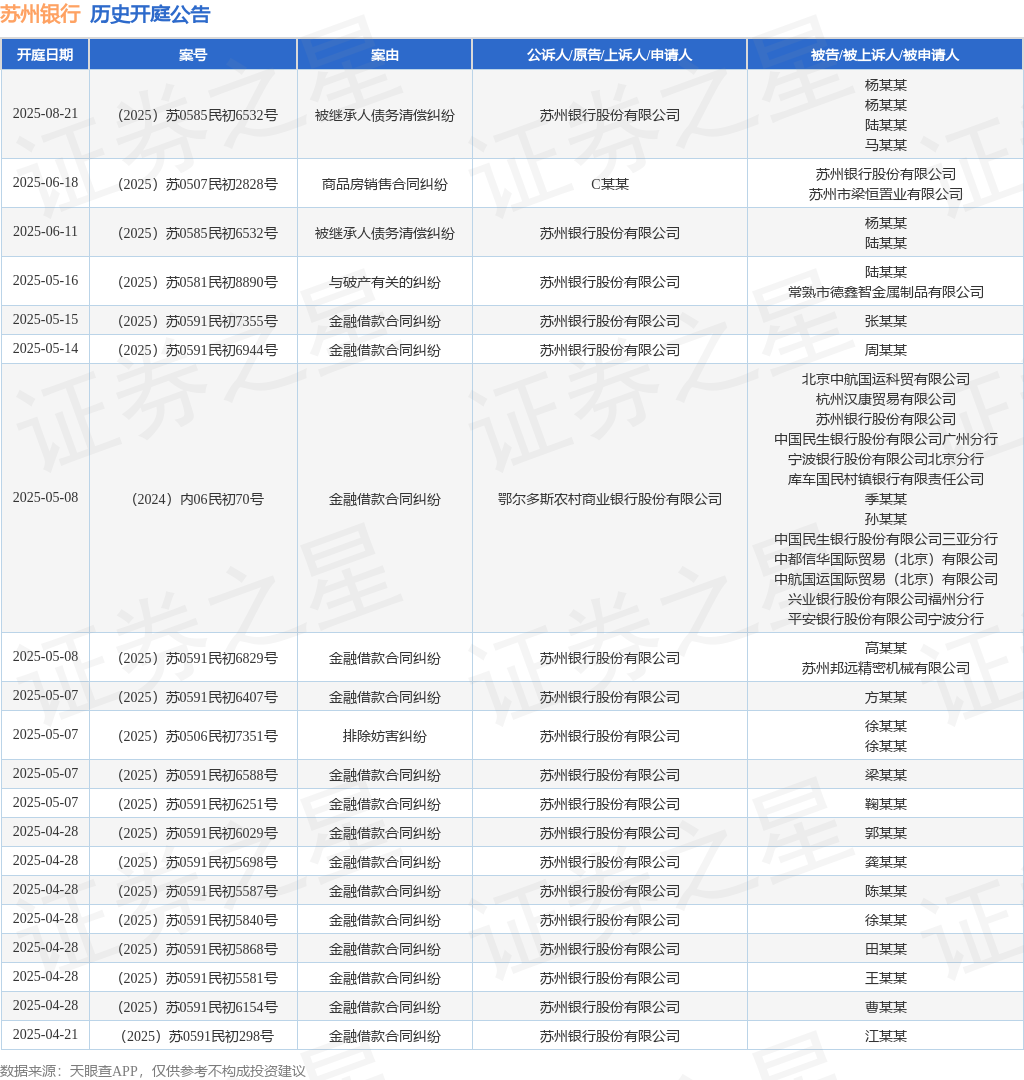Click case number 苏0581民初8890号

(198, 282)
